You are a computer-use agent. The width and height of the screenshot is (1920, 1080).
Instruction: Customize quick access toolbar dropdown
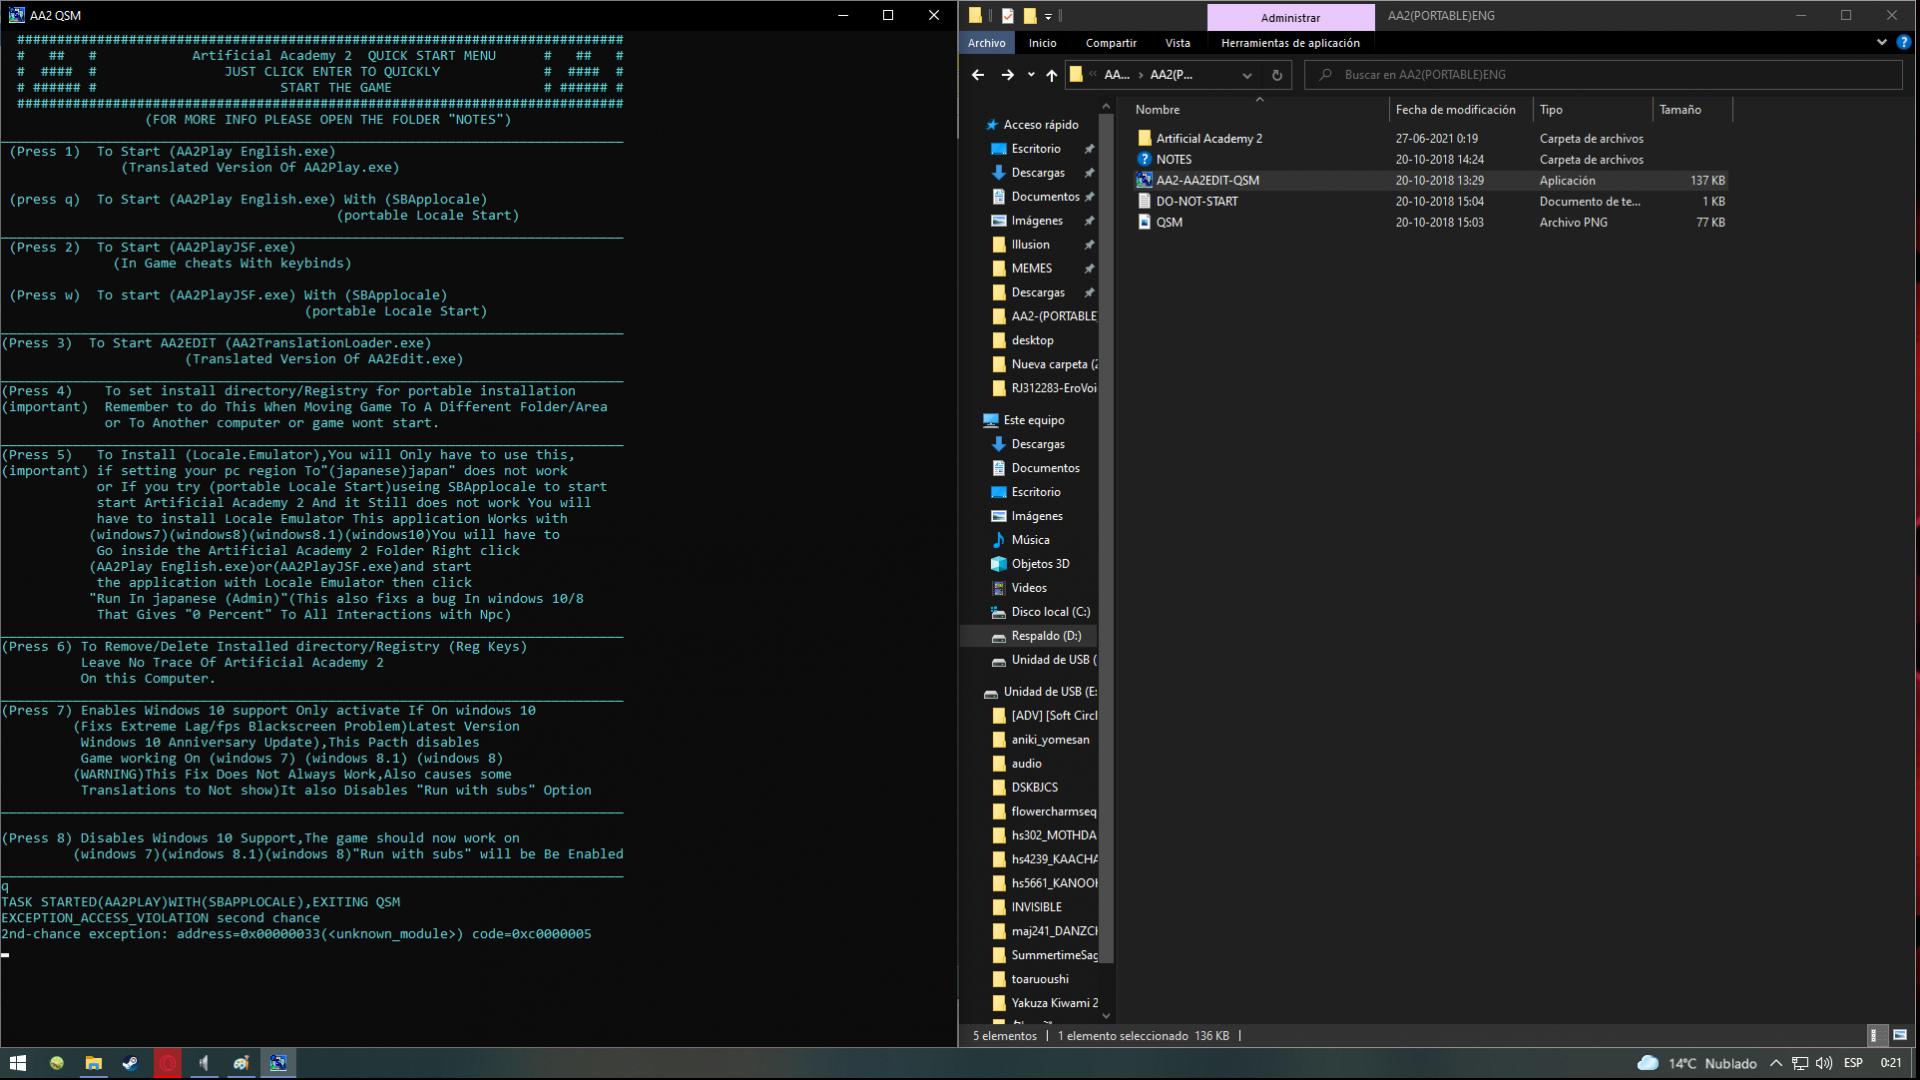(x=1048, y=16)
